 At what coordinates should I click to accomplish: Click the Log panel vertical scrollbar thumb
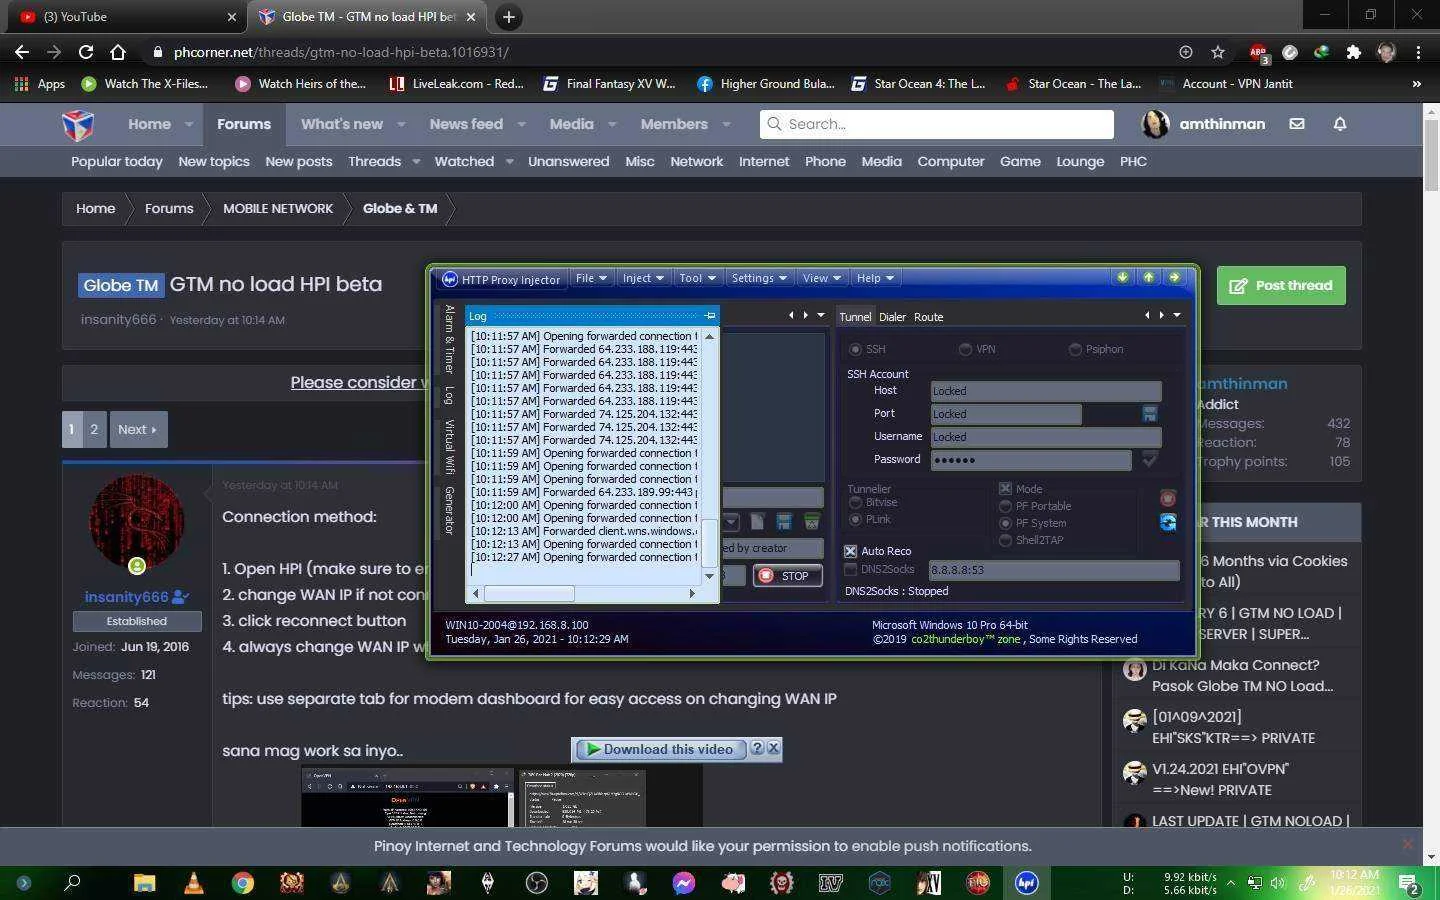[x=710, y=544]
